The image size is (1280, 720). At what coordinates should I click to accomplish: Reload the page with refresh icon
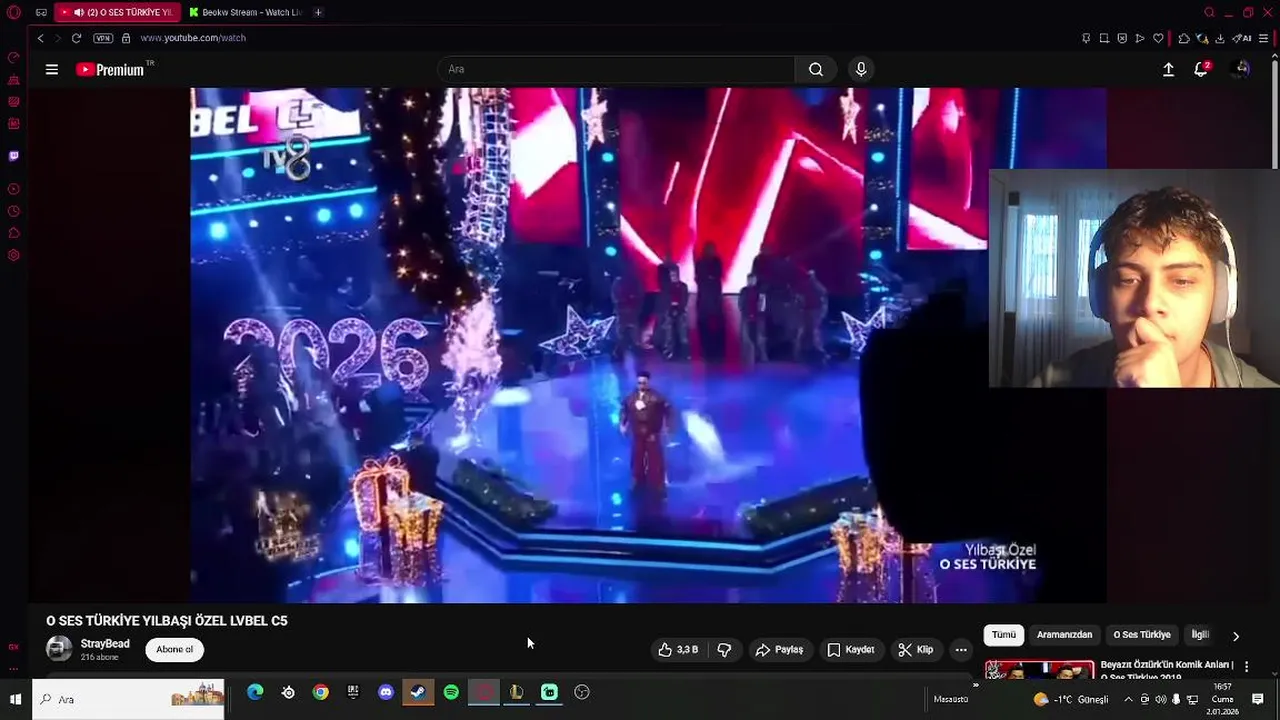[x=76, y=38]
